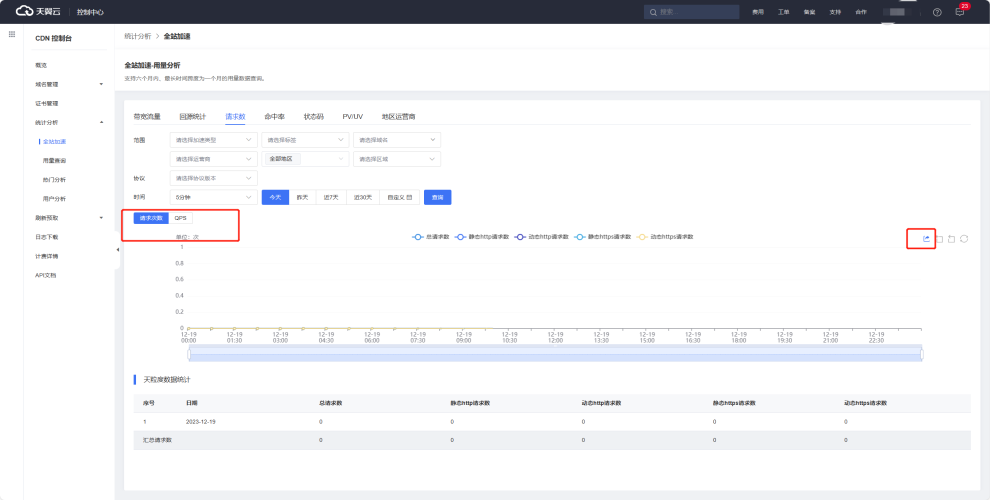The image size is (990, 500).
Task: Click the chart time range slider bar
Action: click(x=556, y=354)
